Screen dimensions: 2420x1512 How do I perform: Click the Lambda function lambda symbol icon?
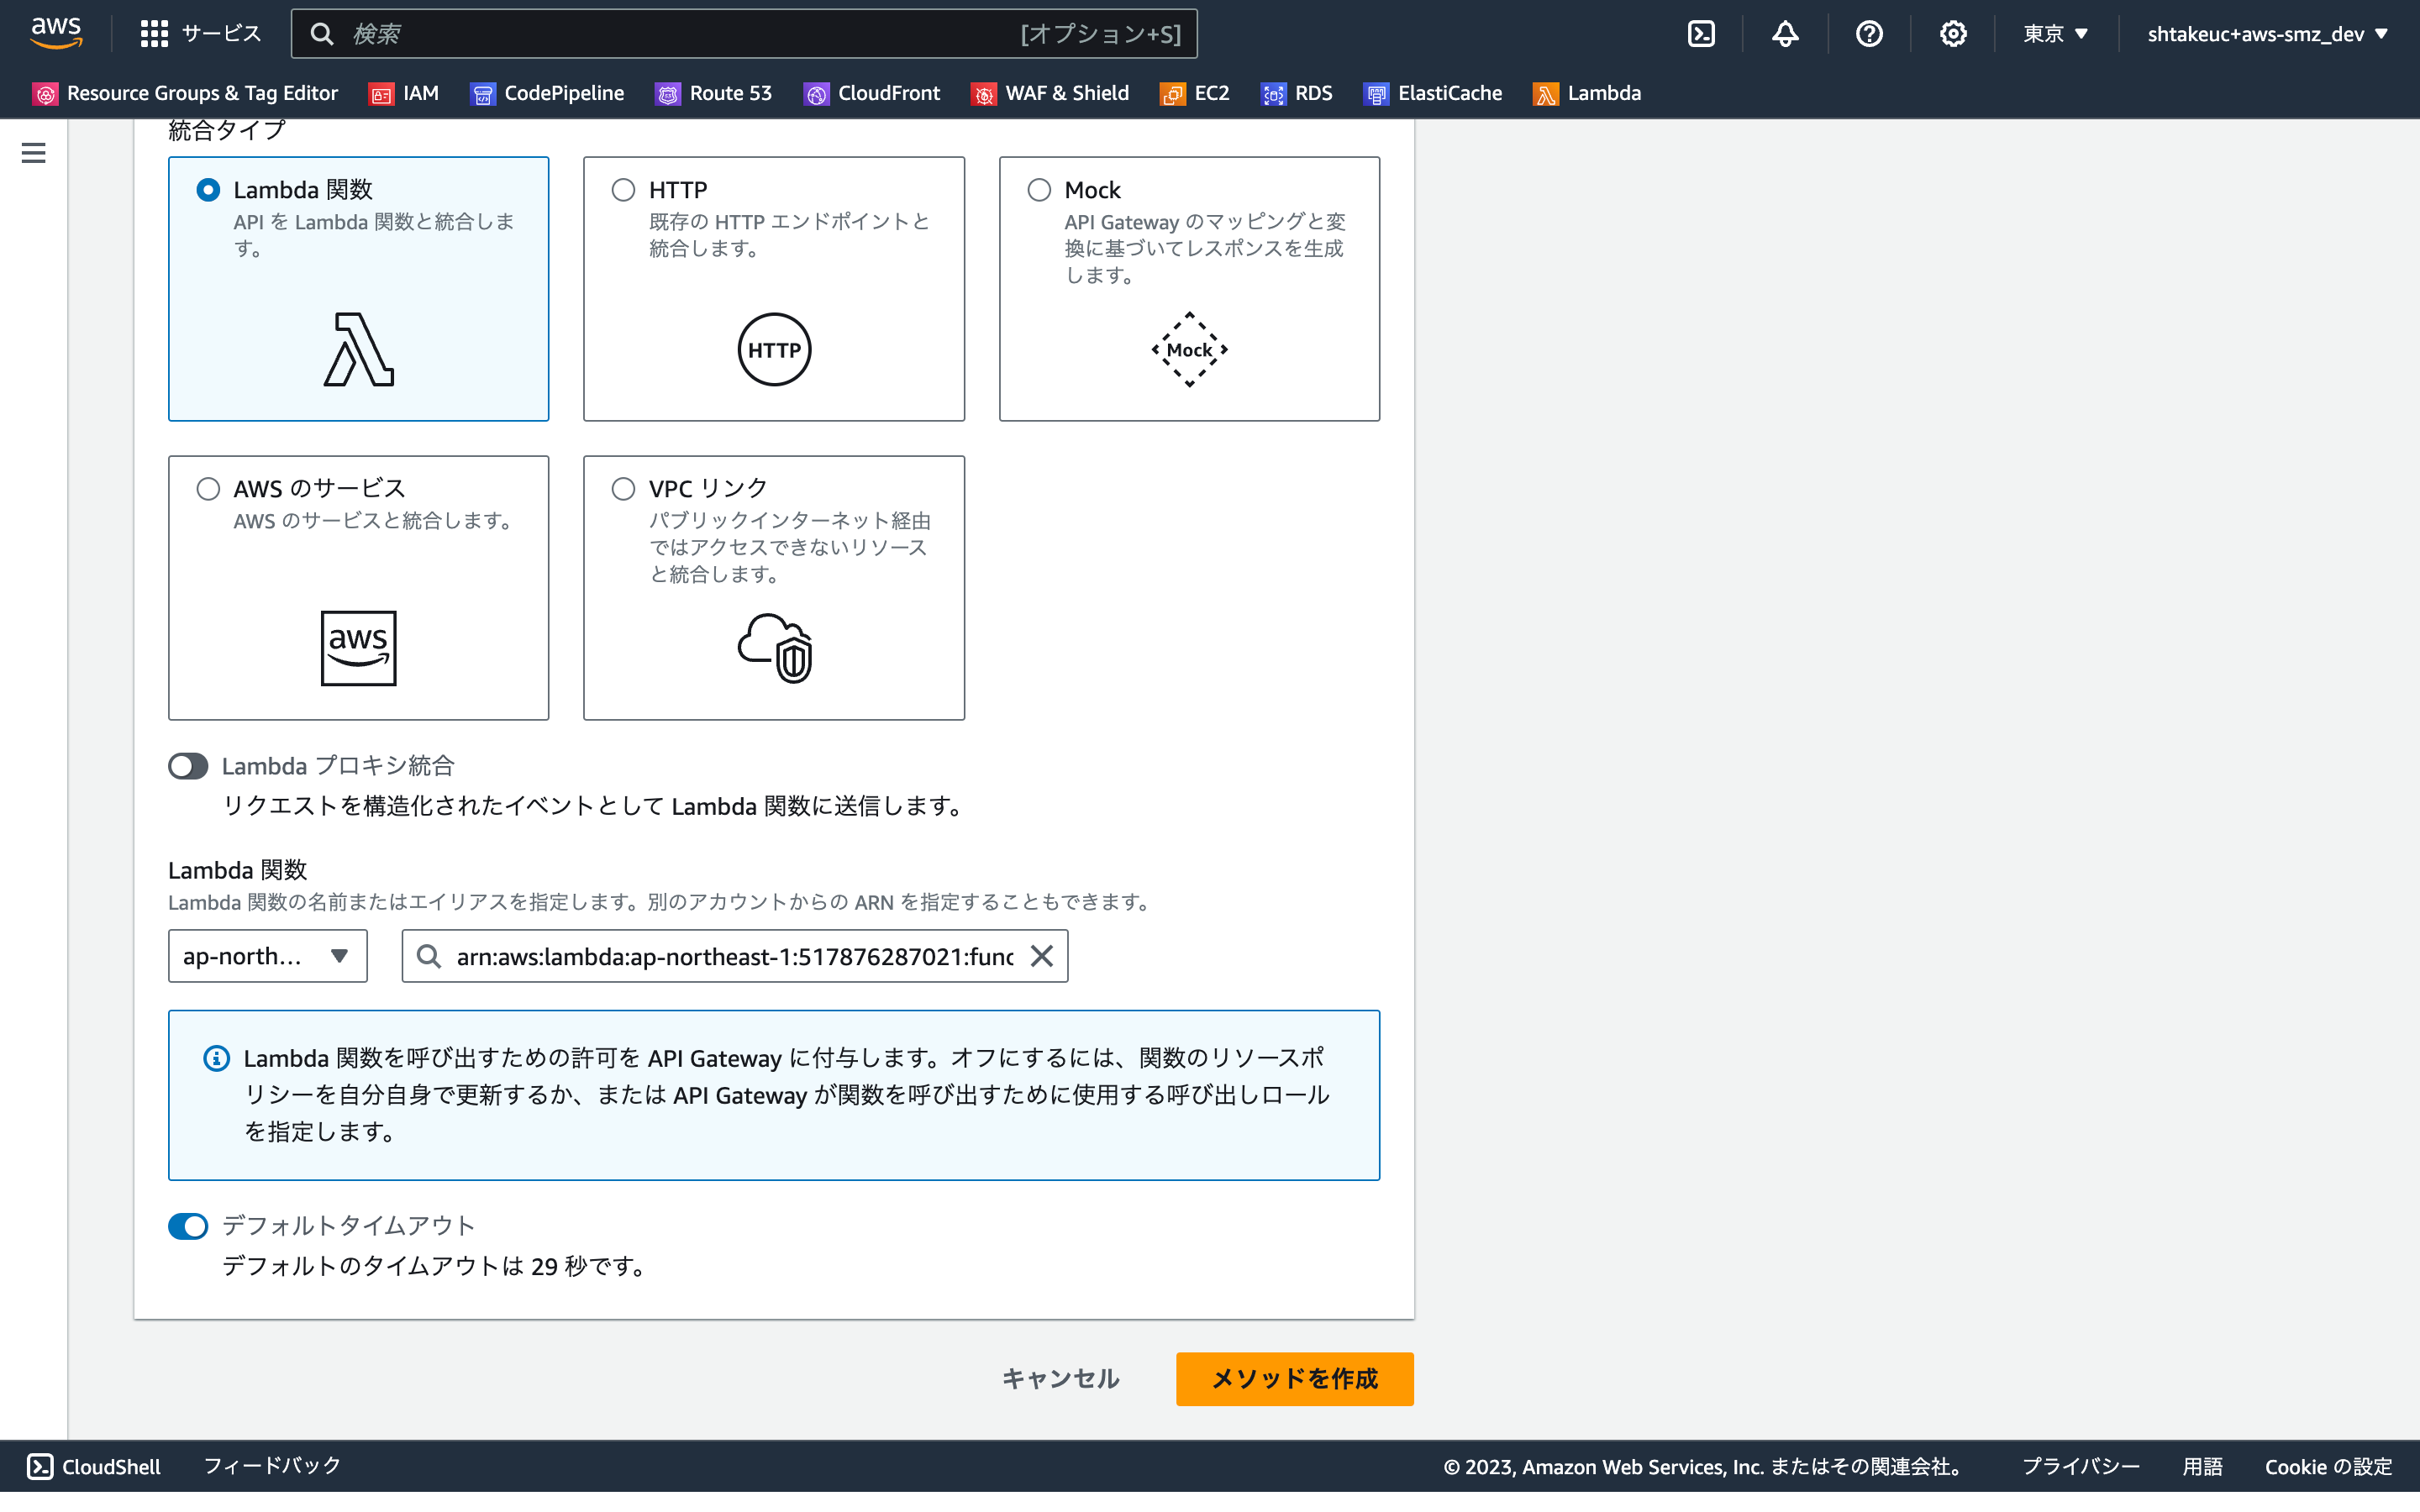(x=359, y=350)
